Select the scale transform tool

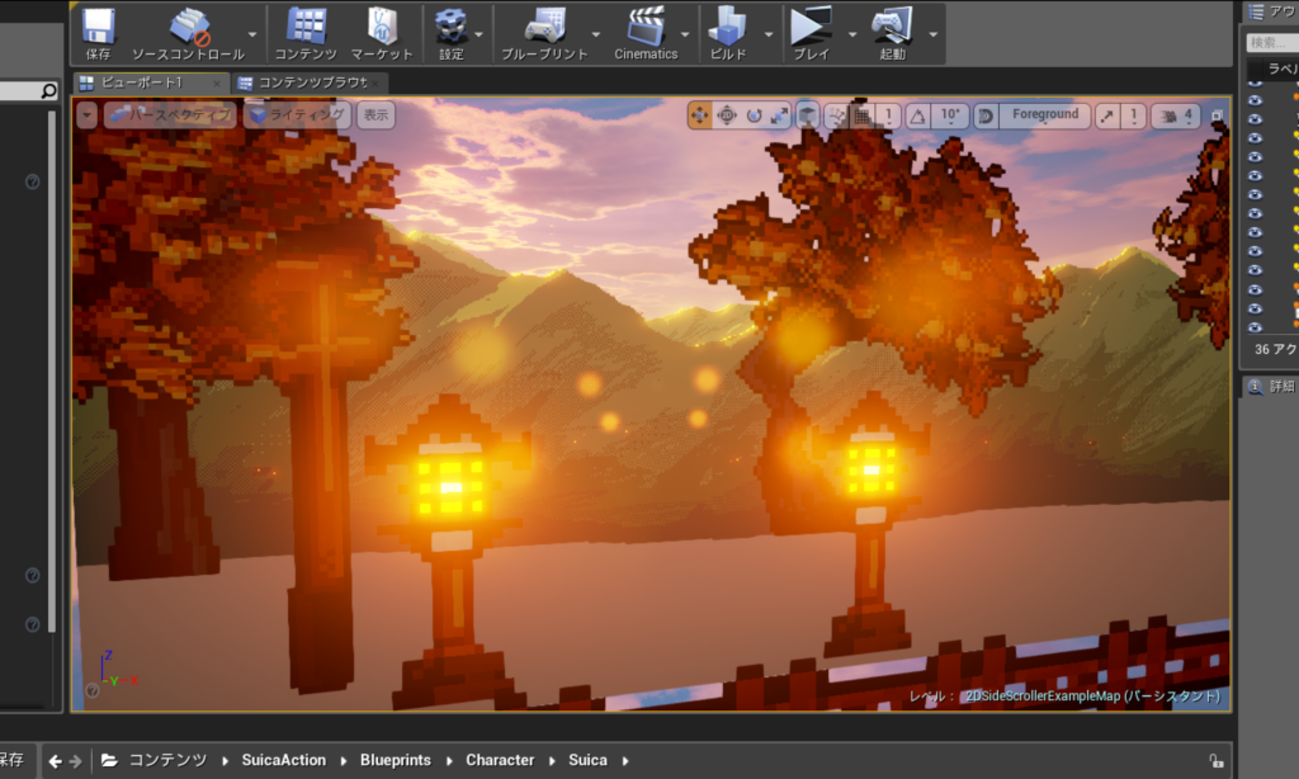(780, 116)
